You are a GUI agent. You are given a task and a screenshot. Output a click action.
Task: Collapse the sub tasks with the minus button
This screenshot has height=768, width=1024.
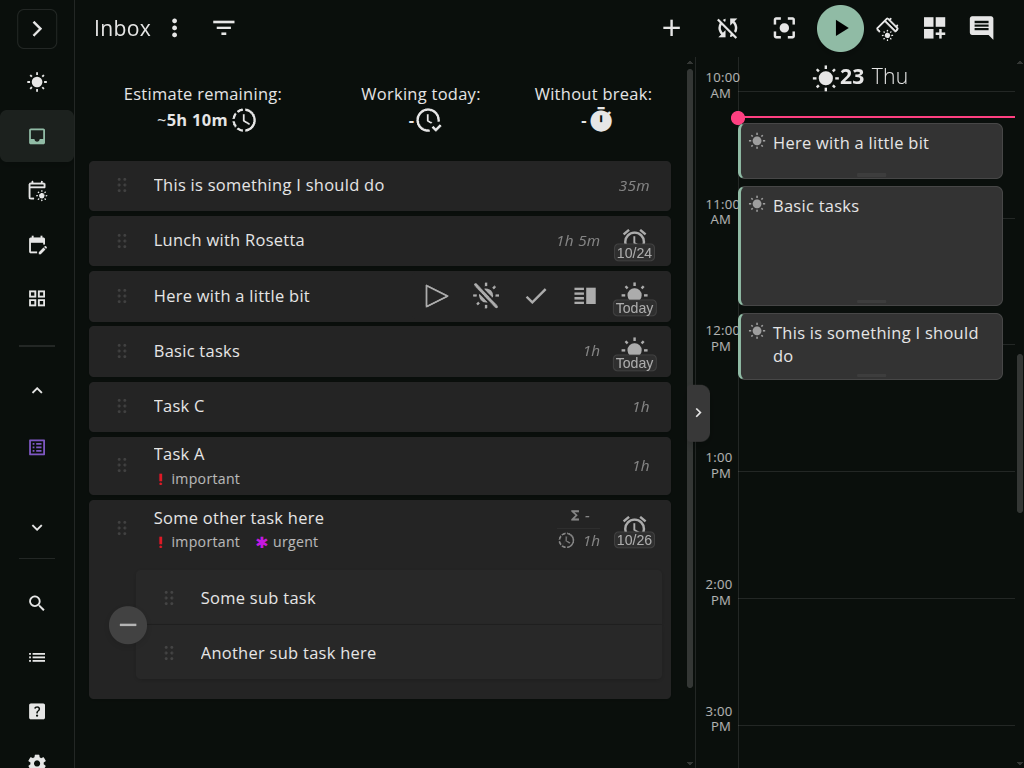pos(127,624)
